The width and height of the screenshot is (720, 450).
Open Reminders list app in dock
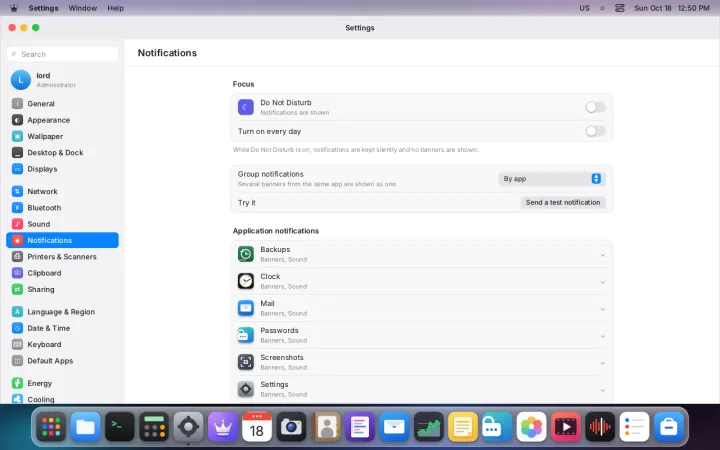[x=634, y=427]
